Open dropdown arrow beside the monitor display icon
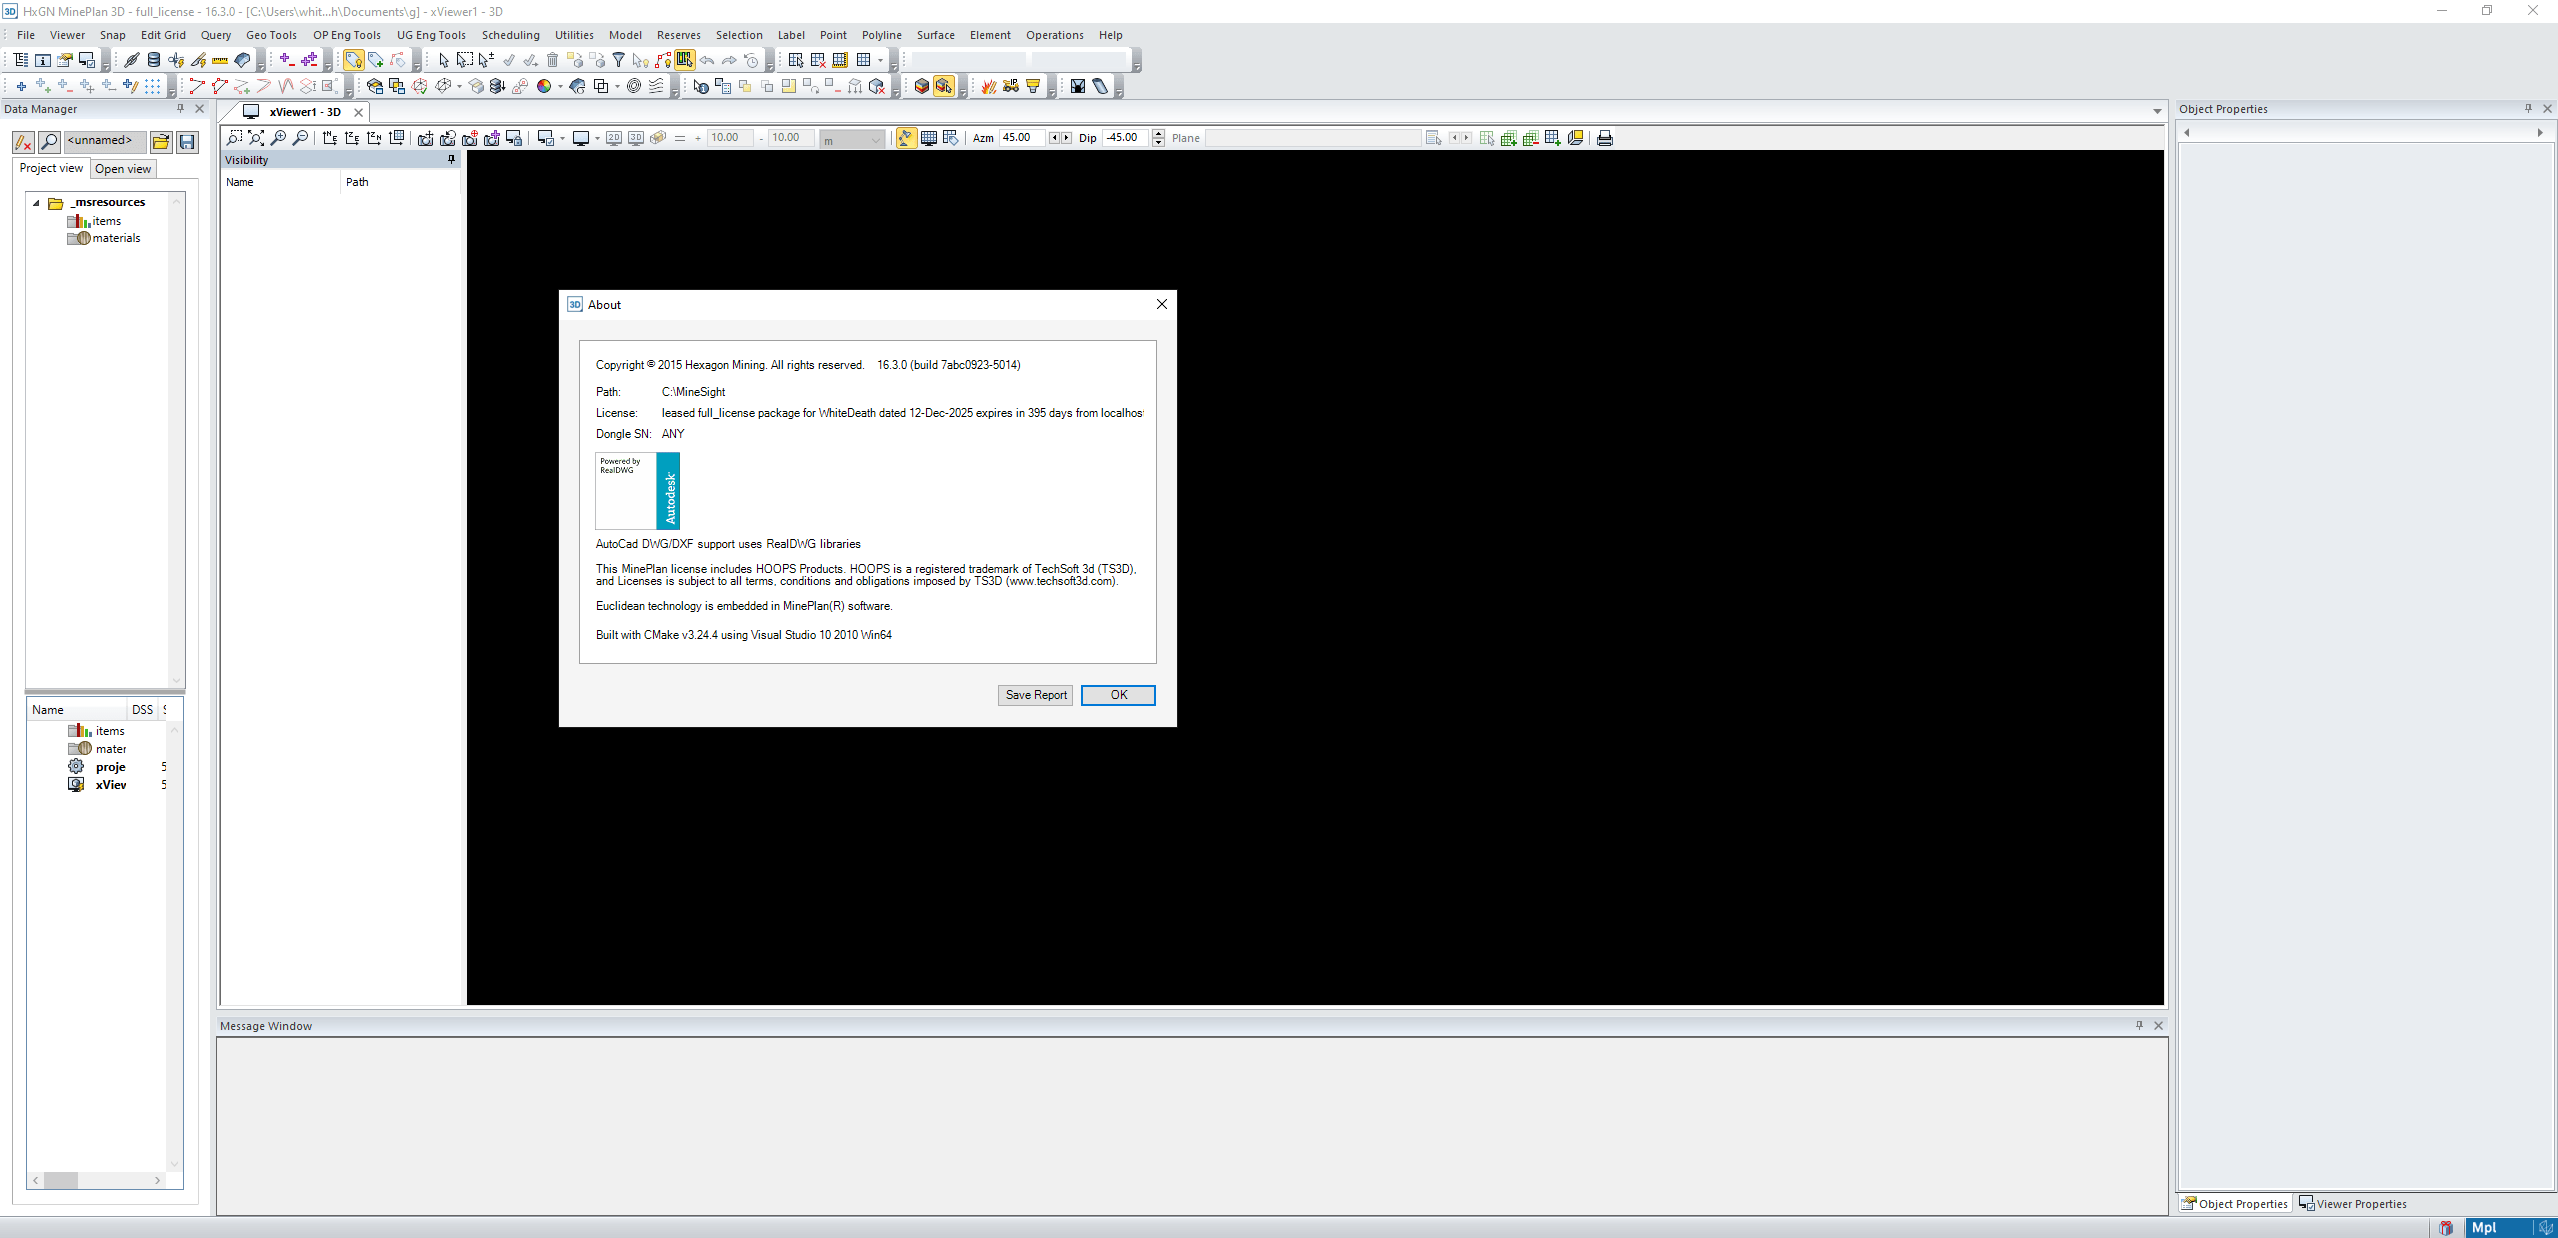This screenshot has height=1238, width=2558. 597,138
